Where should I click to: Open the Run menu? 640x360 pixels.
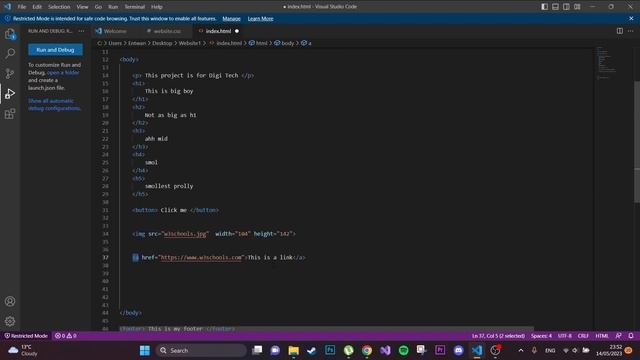click(x=113, y=7)
